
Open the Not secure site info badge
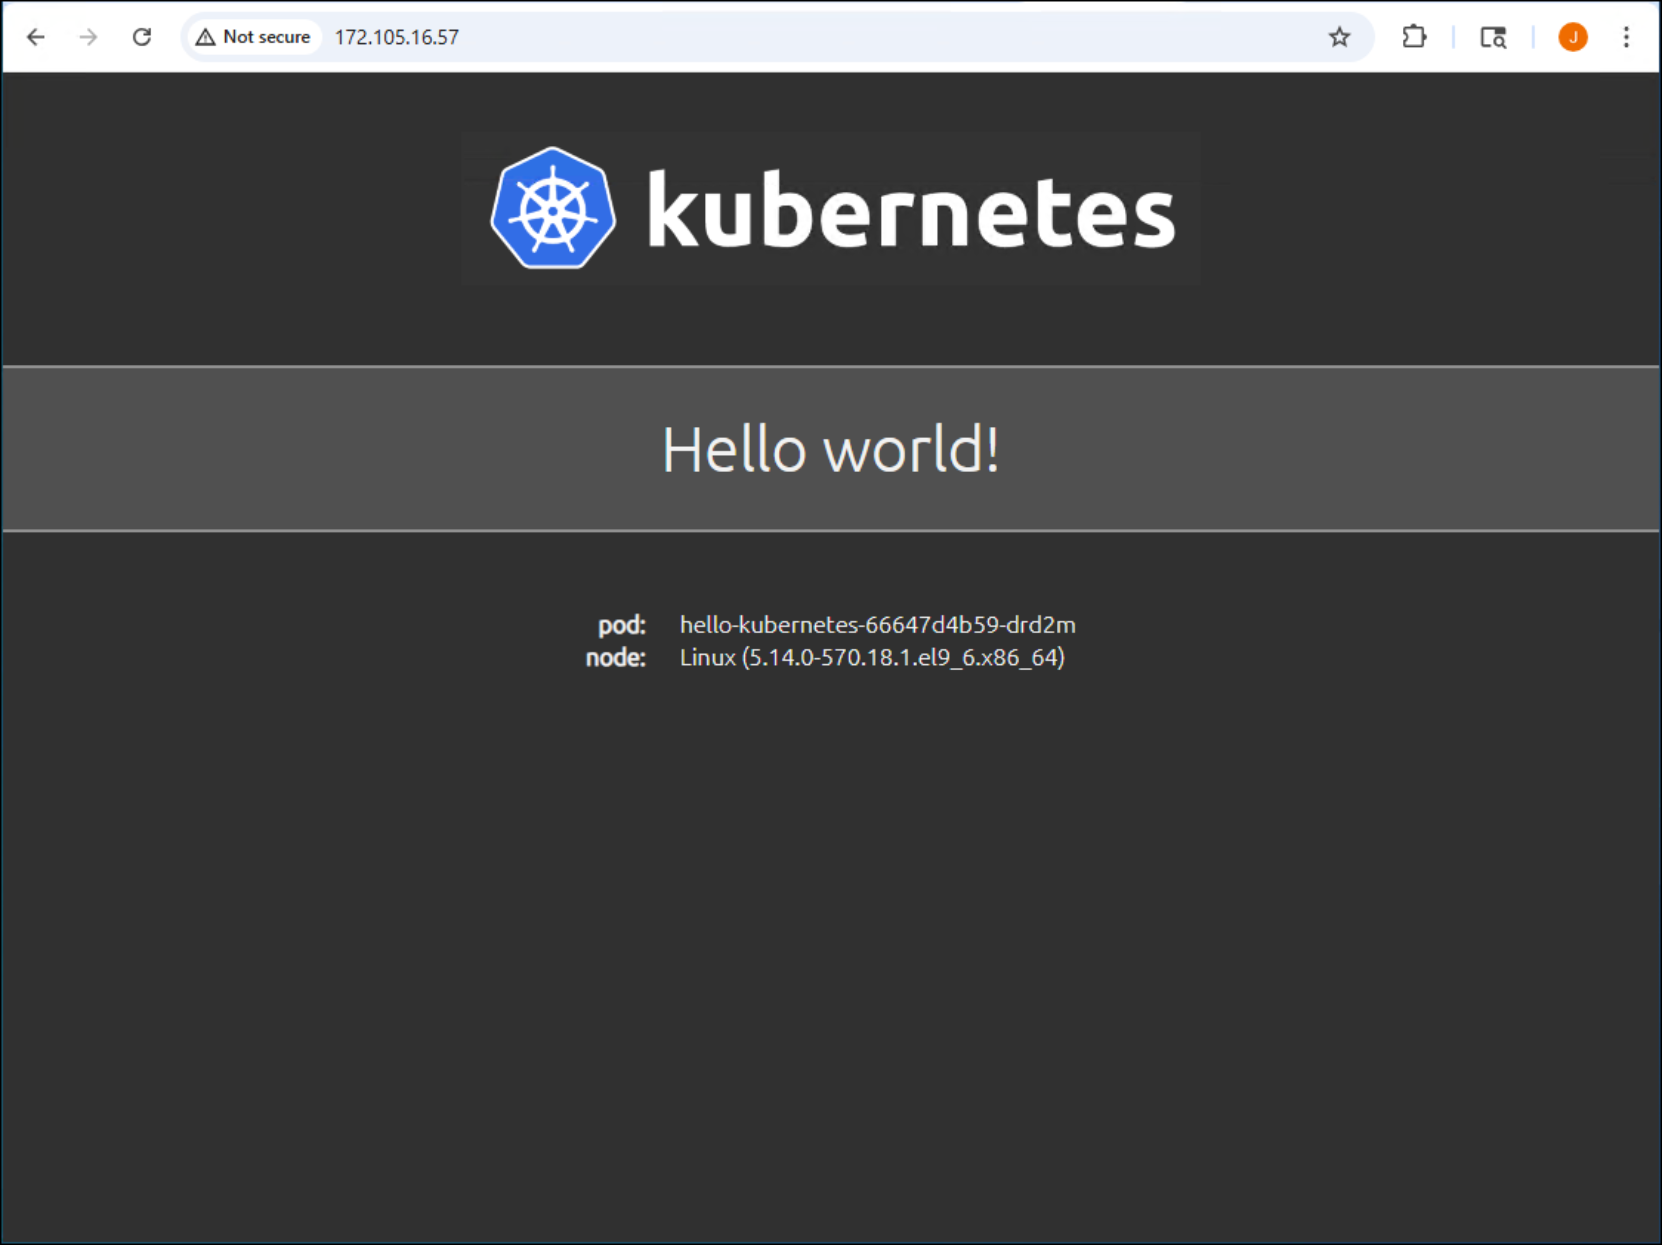254,37
